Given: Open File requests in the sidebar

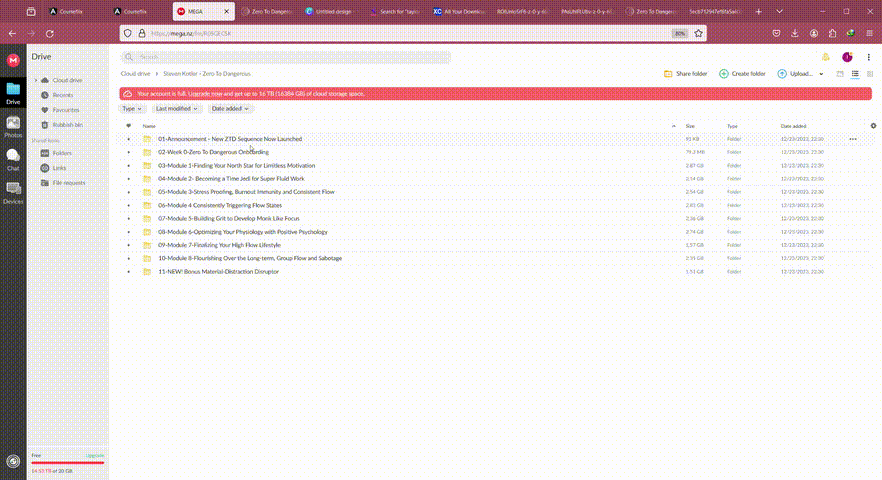Looking at the screenshot, I should (69, 183).
